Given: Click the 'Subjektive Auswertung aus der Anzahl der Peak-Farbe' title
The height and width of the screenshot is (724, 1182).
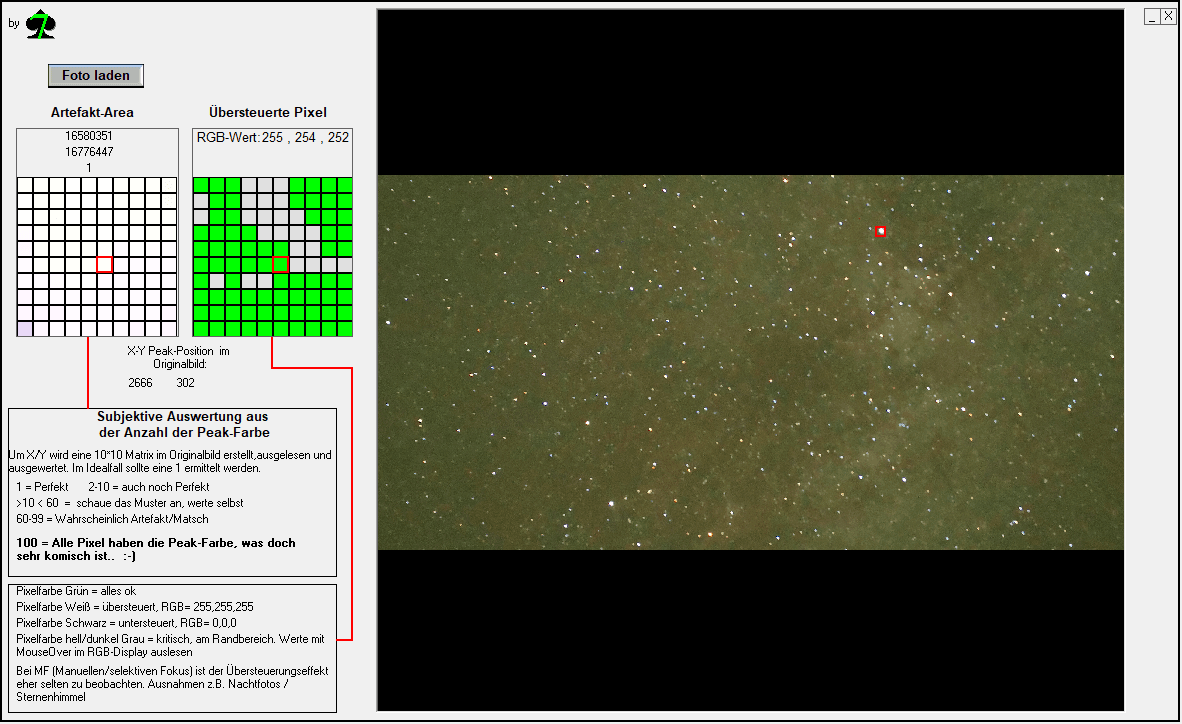Looking at the screenshot, I should click(183, 425).
